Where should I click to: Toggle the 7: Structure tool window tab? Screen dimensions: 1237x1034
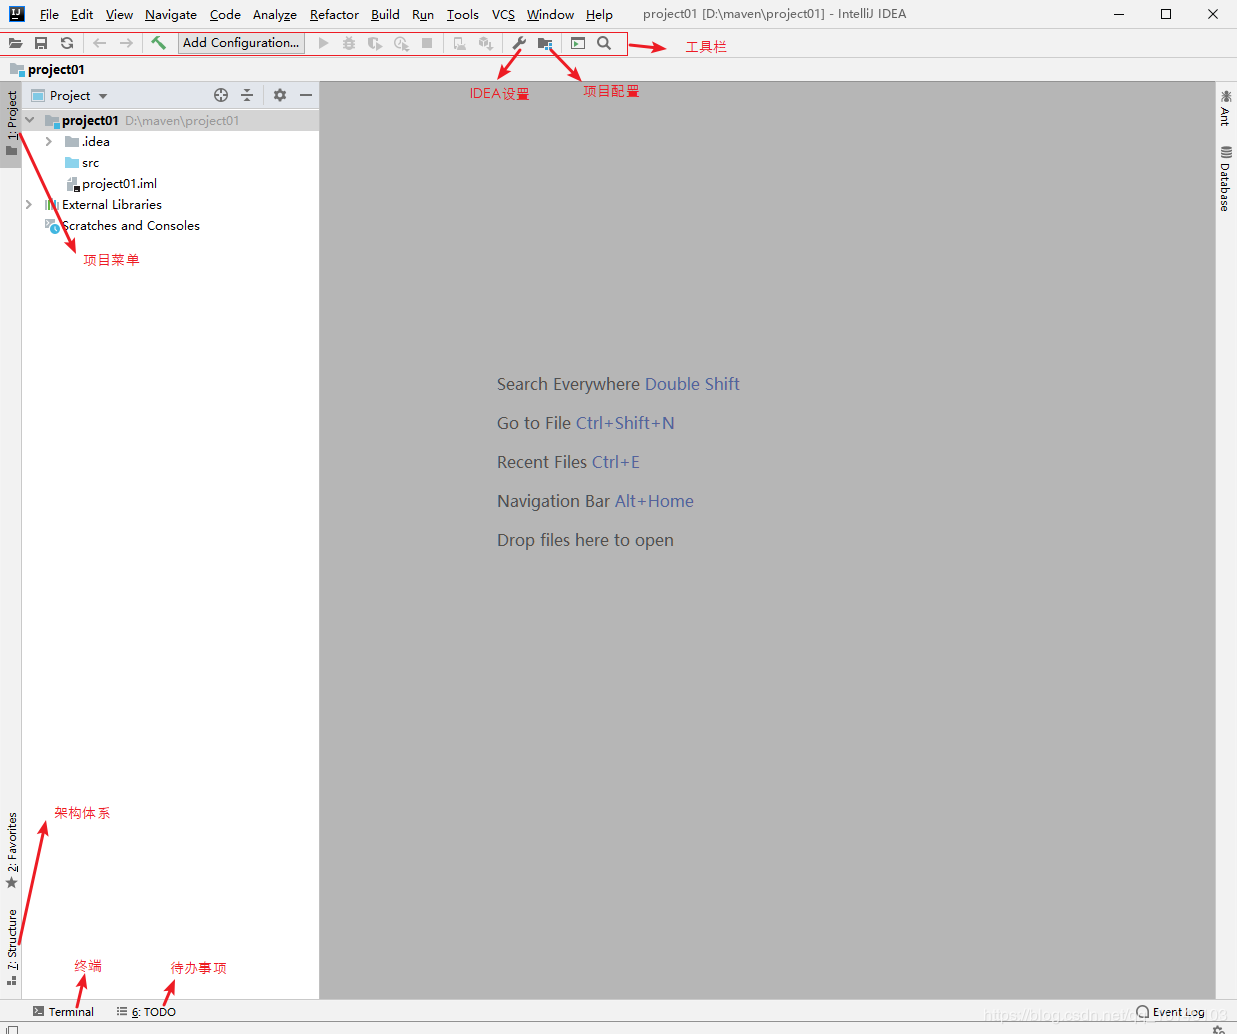(x=11, y=946)
